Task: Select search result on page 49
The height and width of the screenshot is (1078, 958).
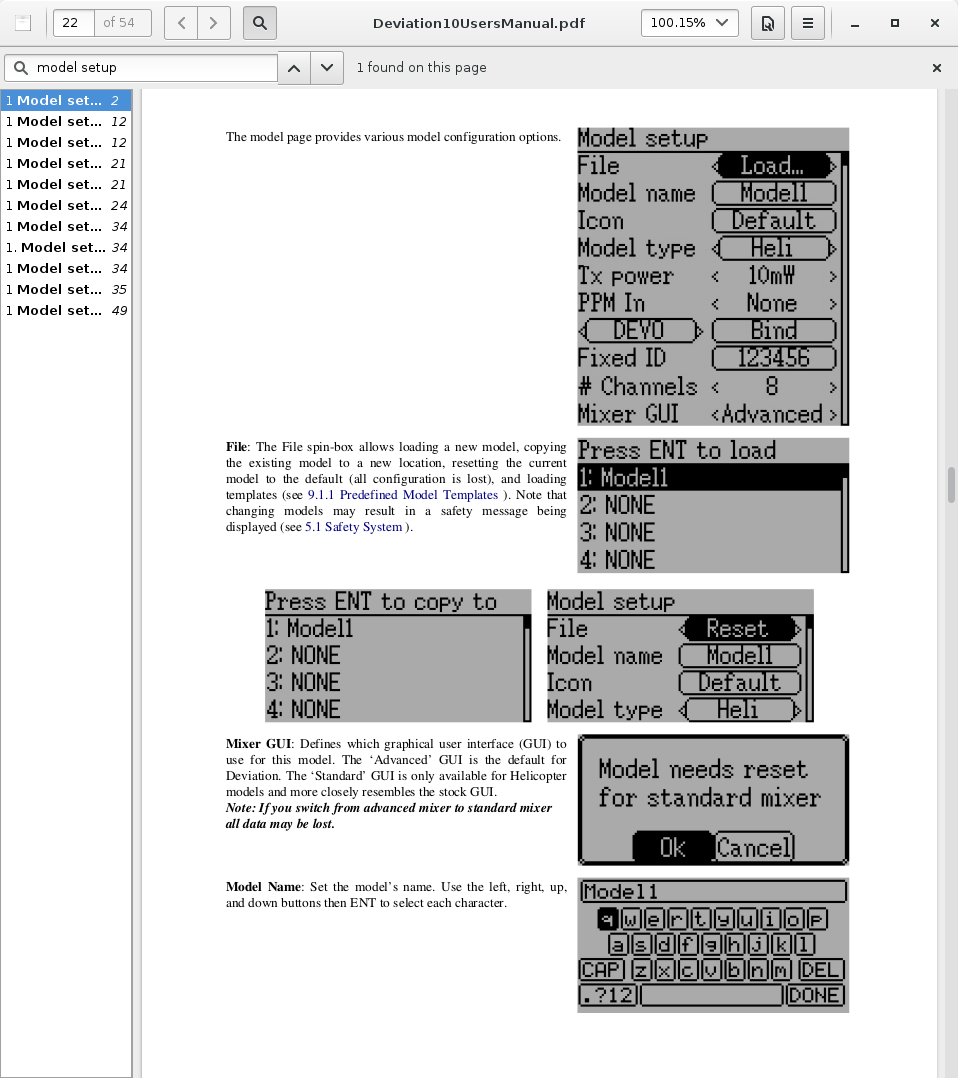Action: click(66, 311)
